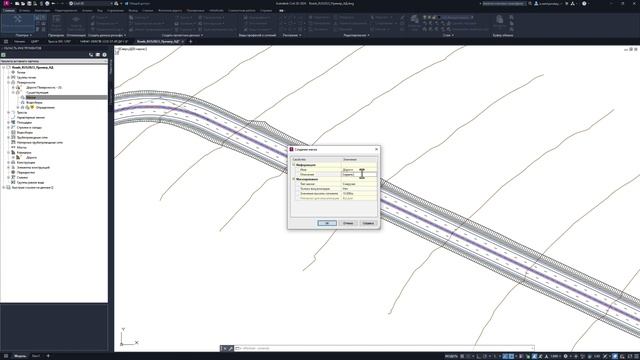Click the viewport label Сверху 2D каркас

[x=132, y=49]
